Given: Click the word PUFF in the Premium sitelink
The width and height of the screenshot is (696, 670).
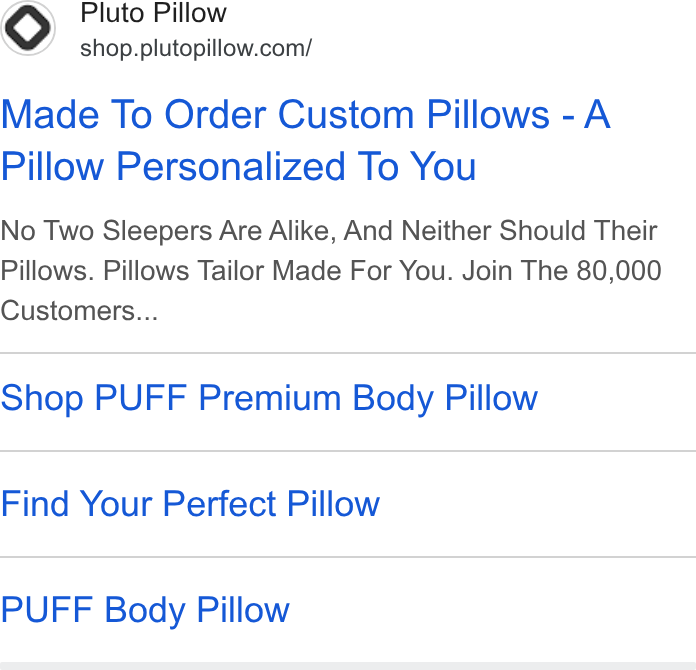Looking at the screenshot, I should point(141,397).
